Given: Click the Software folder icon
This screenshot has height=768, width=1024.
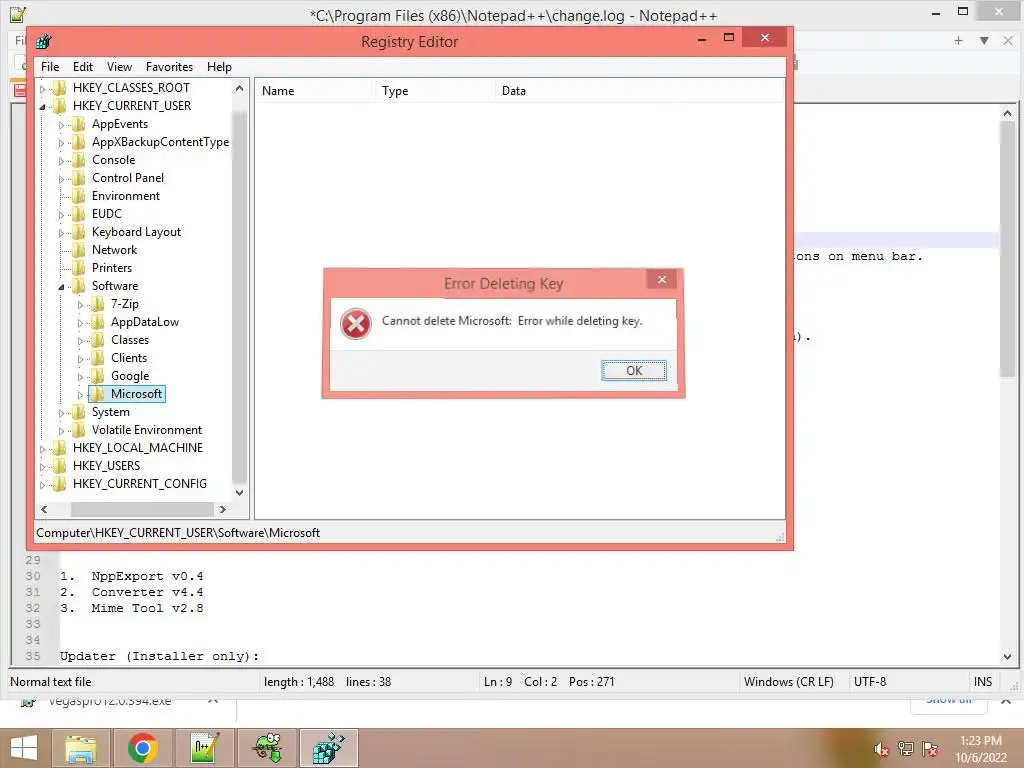Looking at the screenshot, I should tap(78, 285).
